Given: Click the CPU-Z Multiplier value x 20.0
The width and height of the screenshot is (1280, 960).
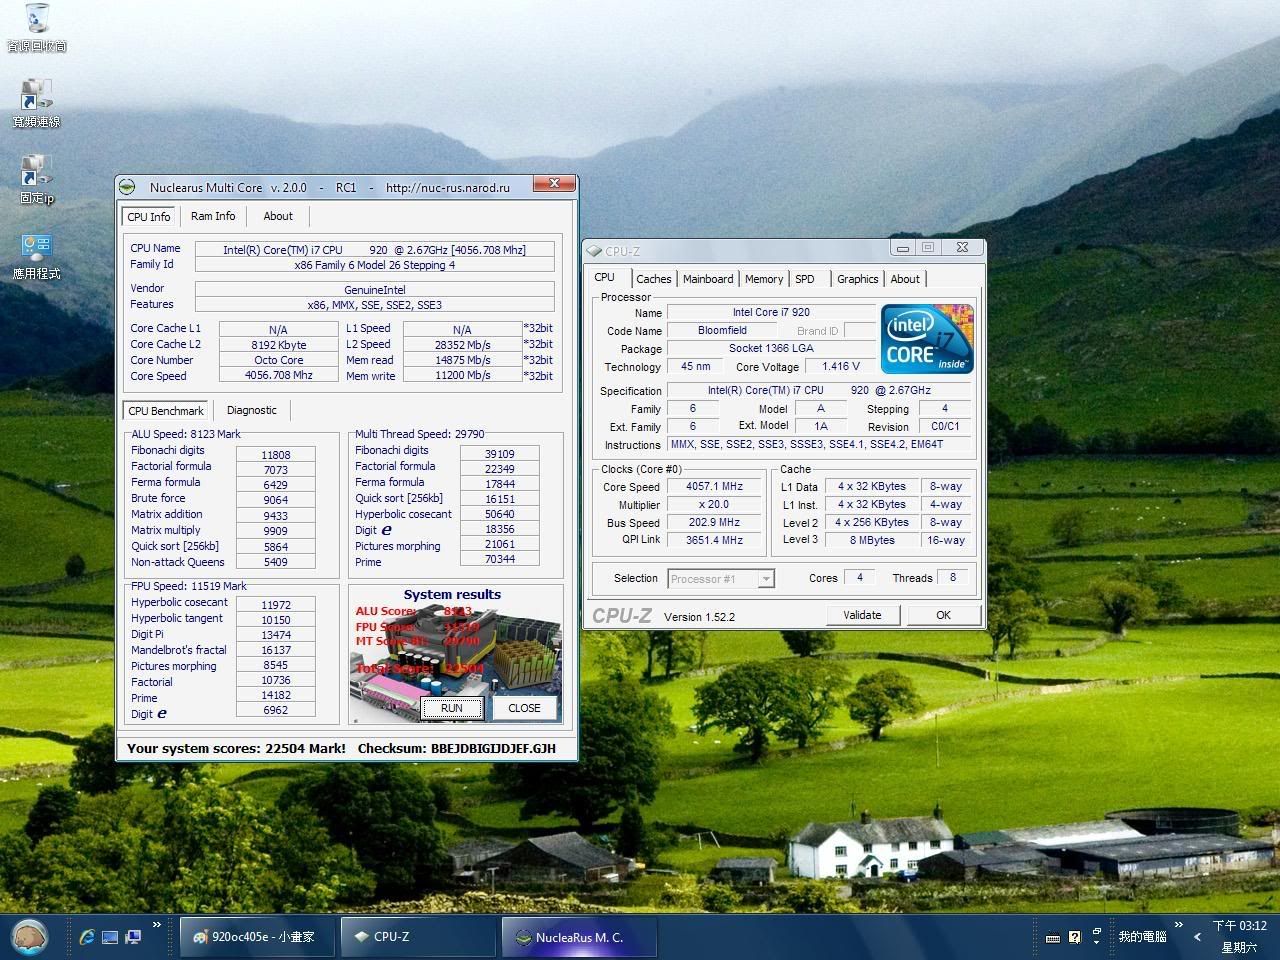Looking at the screenshot, I should click(x=714, y=504).
